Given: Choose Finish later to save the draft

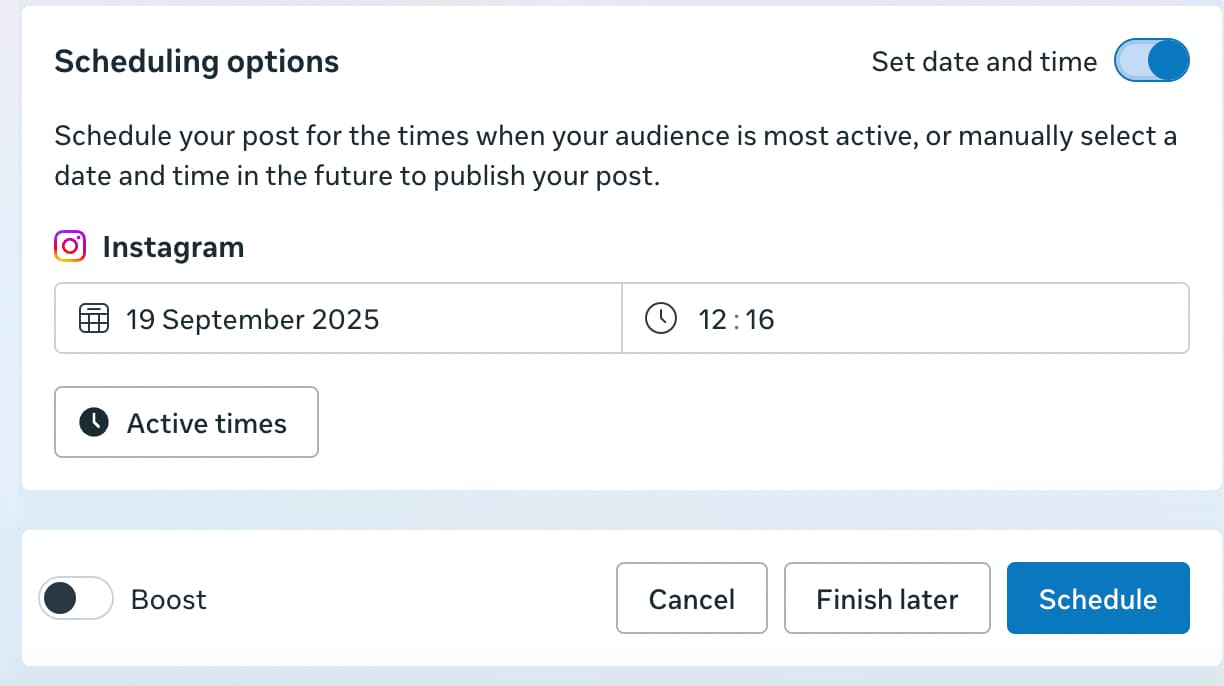Looking at the screenshot, I should [887, 599].
